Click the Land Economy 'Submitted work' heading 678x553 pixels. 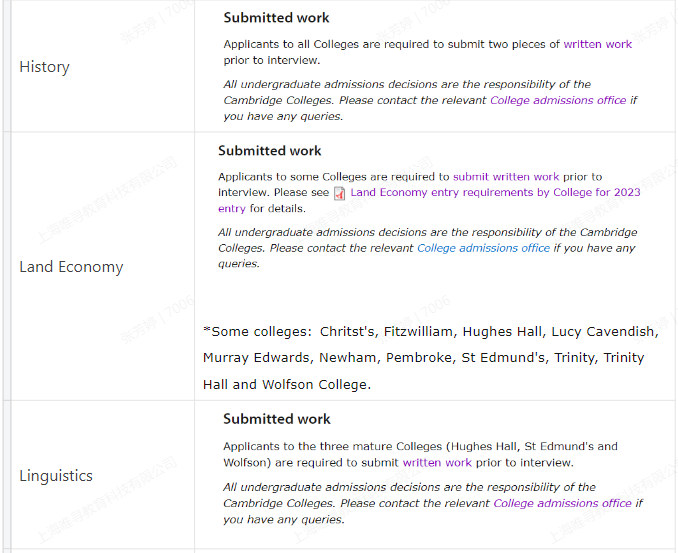click(x=269, y=150)
